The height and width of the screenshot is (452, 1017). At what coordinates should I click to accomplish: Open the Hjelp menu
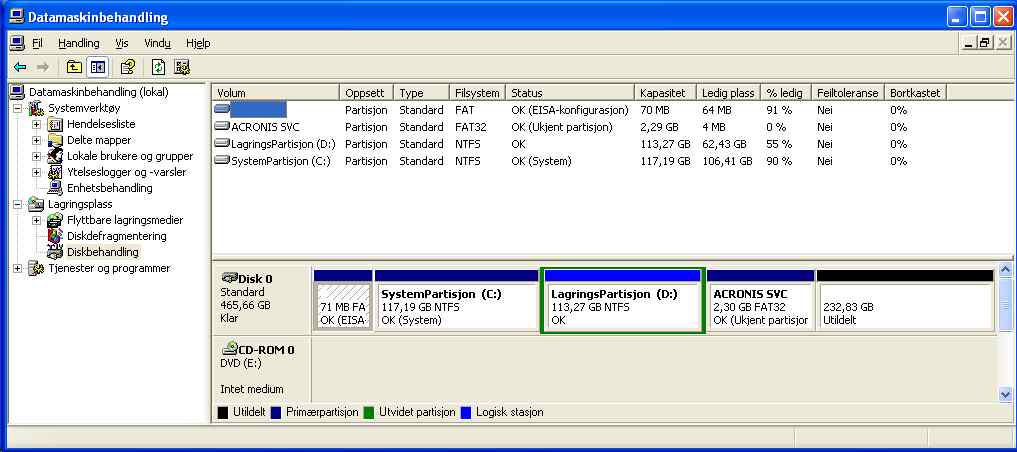click(x=198, y=43)
